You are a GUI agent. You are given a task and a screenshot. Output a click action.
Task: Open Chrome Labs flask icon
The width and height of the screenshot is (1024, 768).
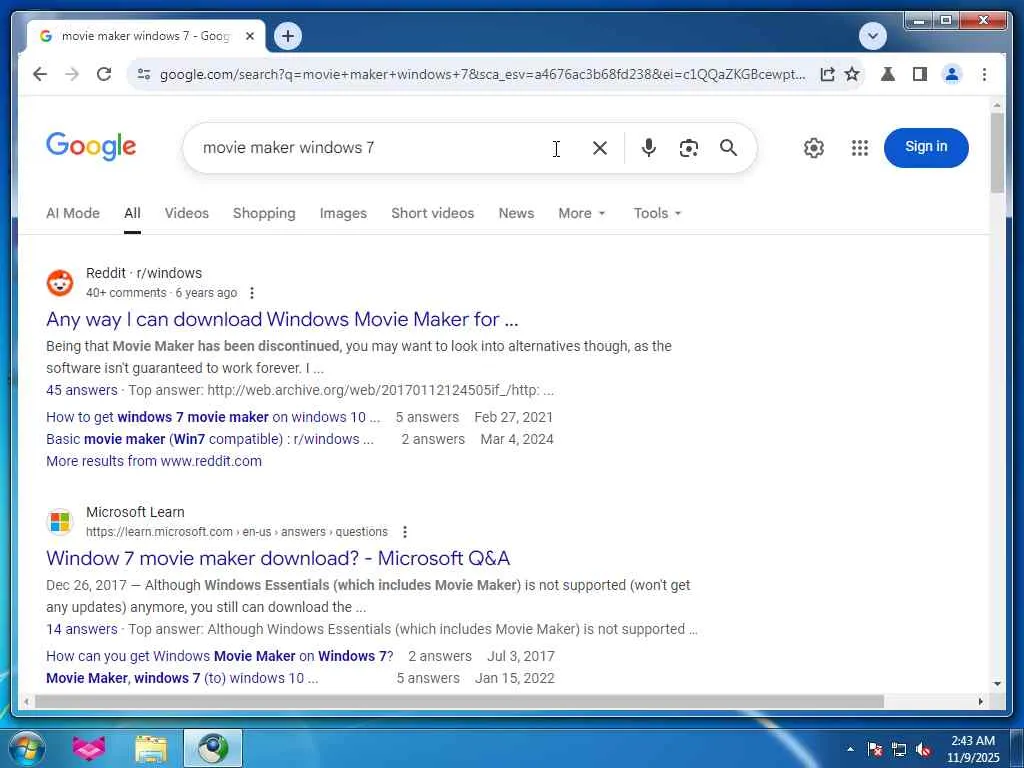coord(888,74)
